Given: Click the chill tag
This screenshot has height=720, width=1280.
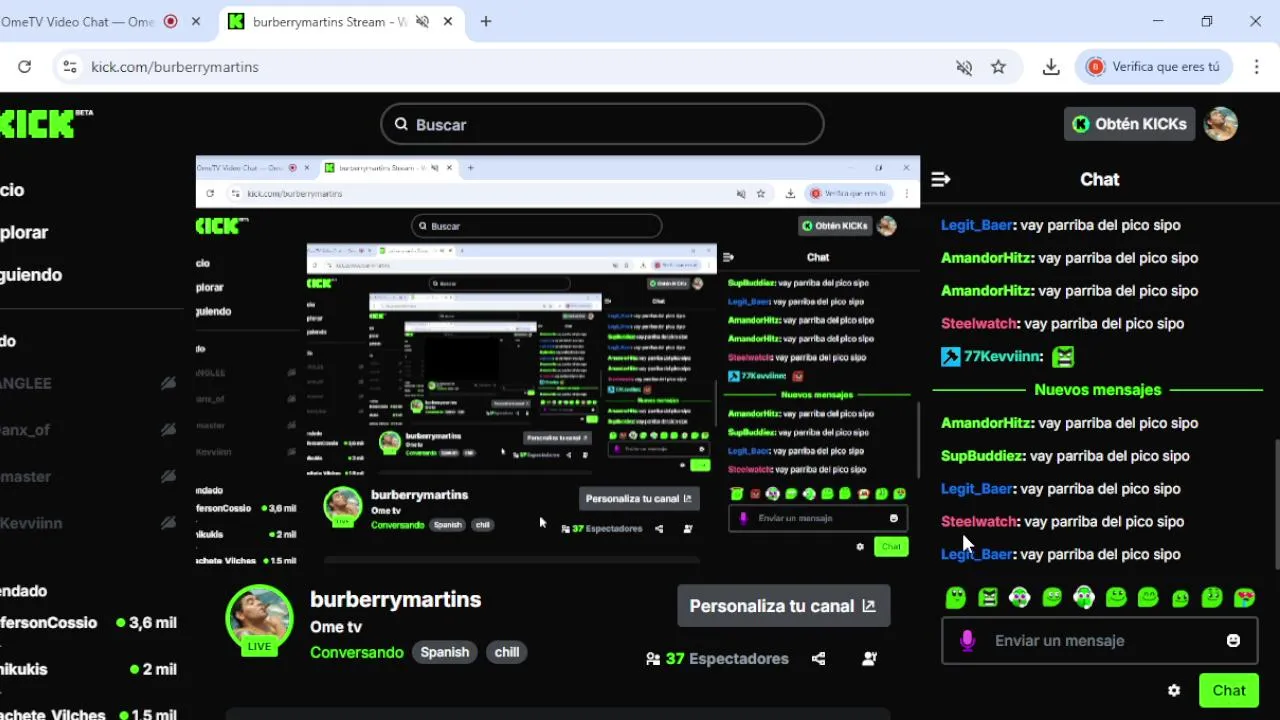Looking at the screenshot, I should 507,652.
